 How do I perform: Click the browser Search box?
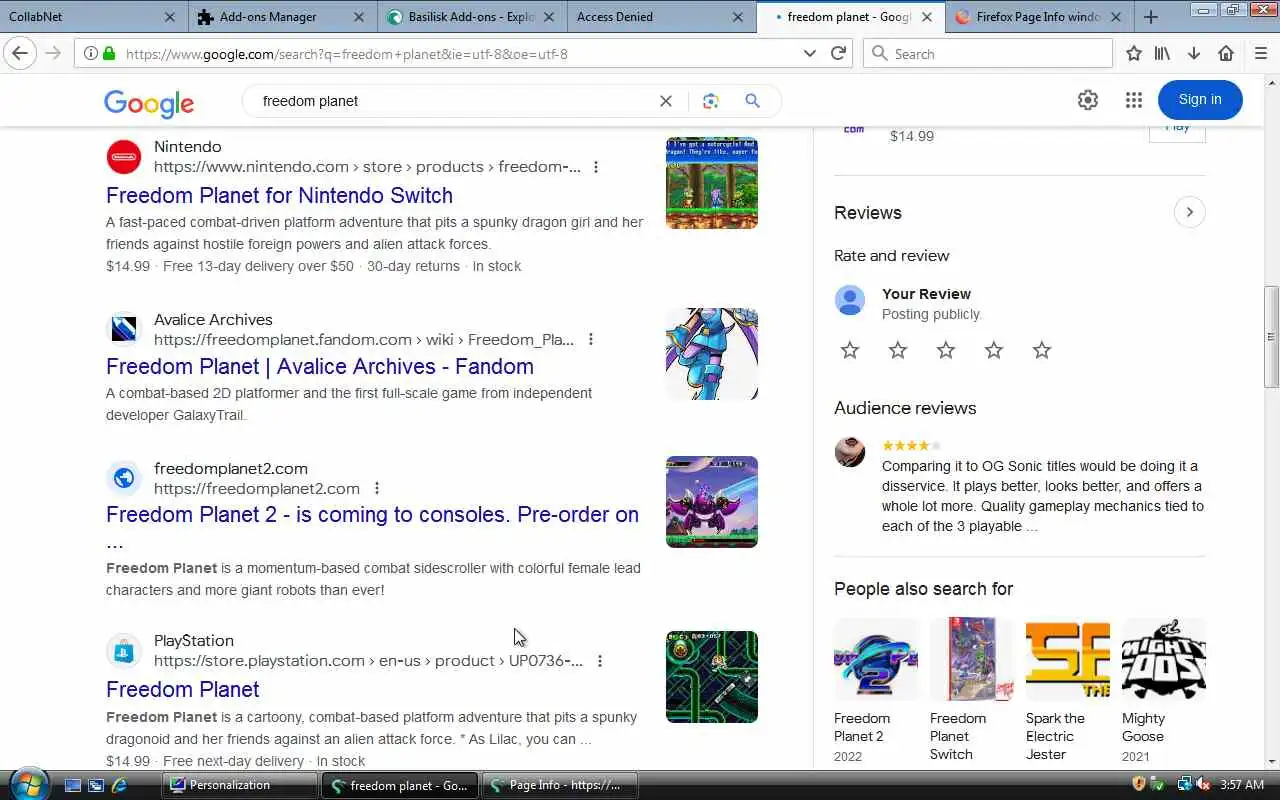988,54
